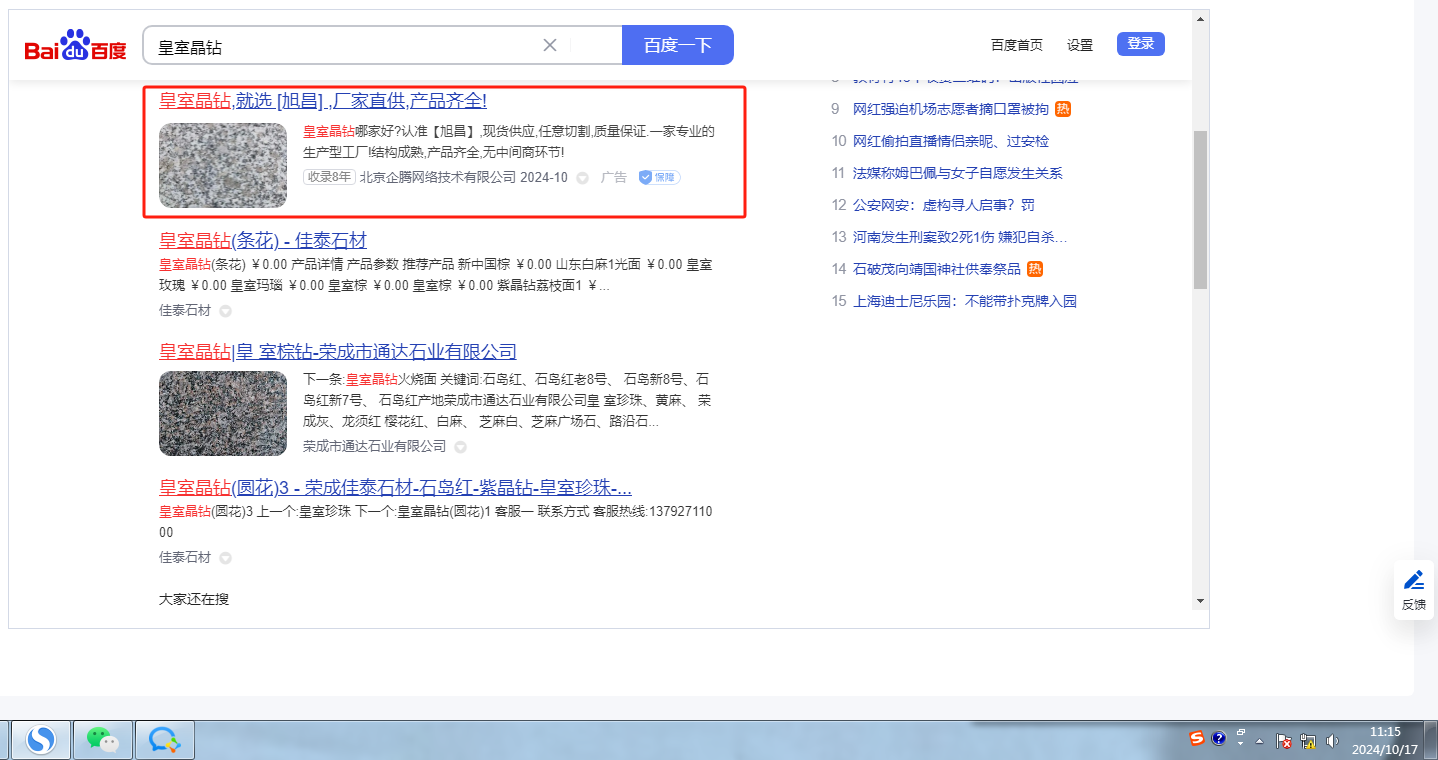Click the 保障 shield badge on the ad

click(x=659, y=177)
